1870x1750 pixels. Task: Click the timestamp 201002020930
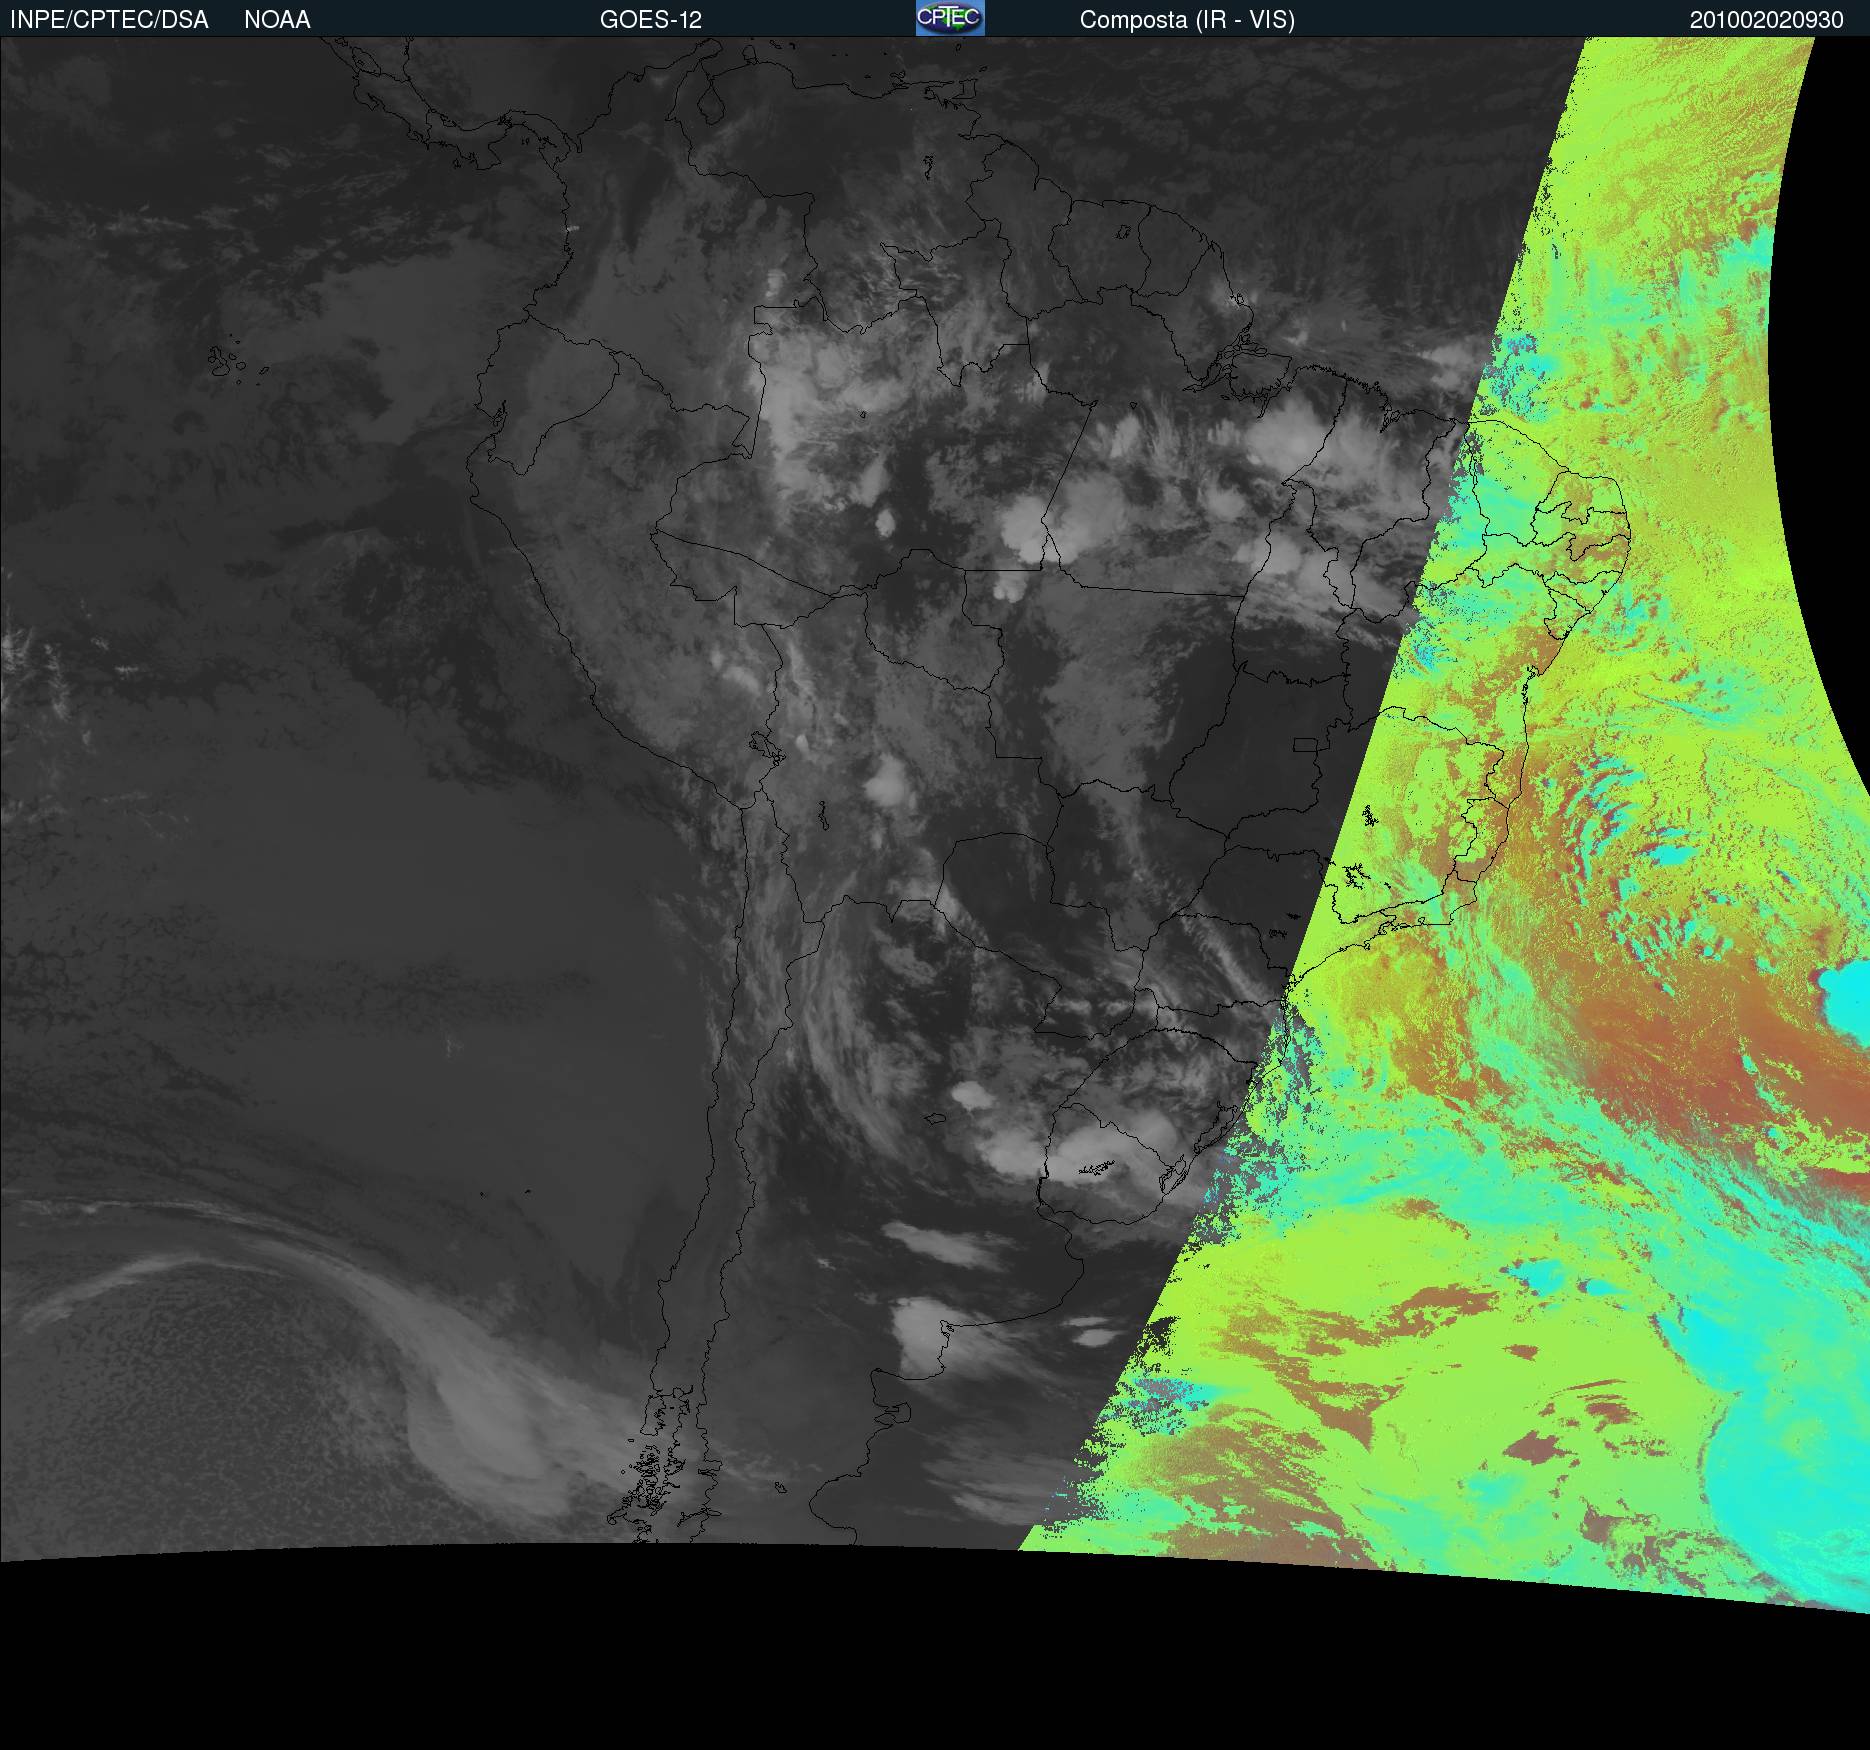(1767, 20)
